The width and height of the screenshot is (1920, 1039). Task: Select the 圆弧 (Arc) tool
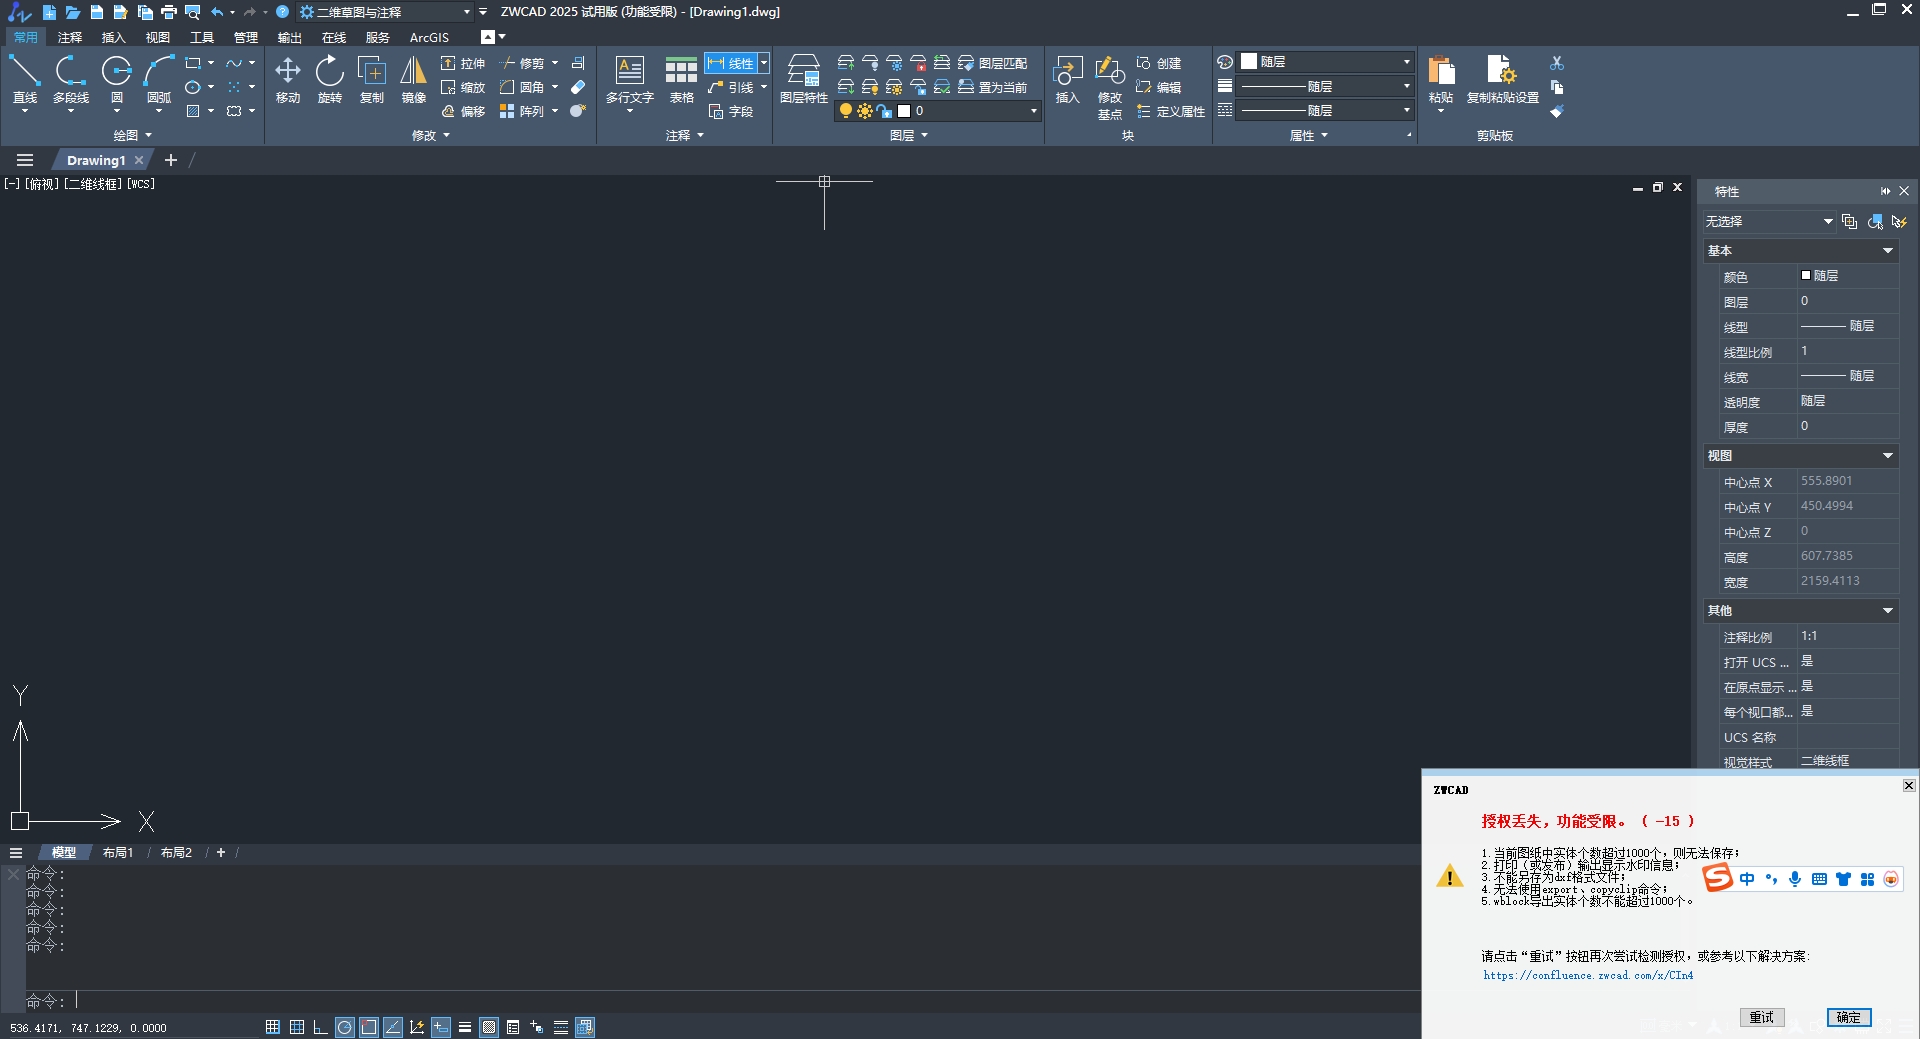[x=159, y=80]
